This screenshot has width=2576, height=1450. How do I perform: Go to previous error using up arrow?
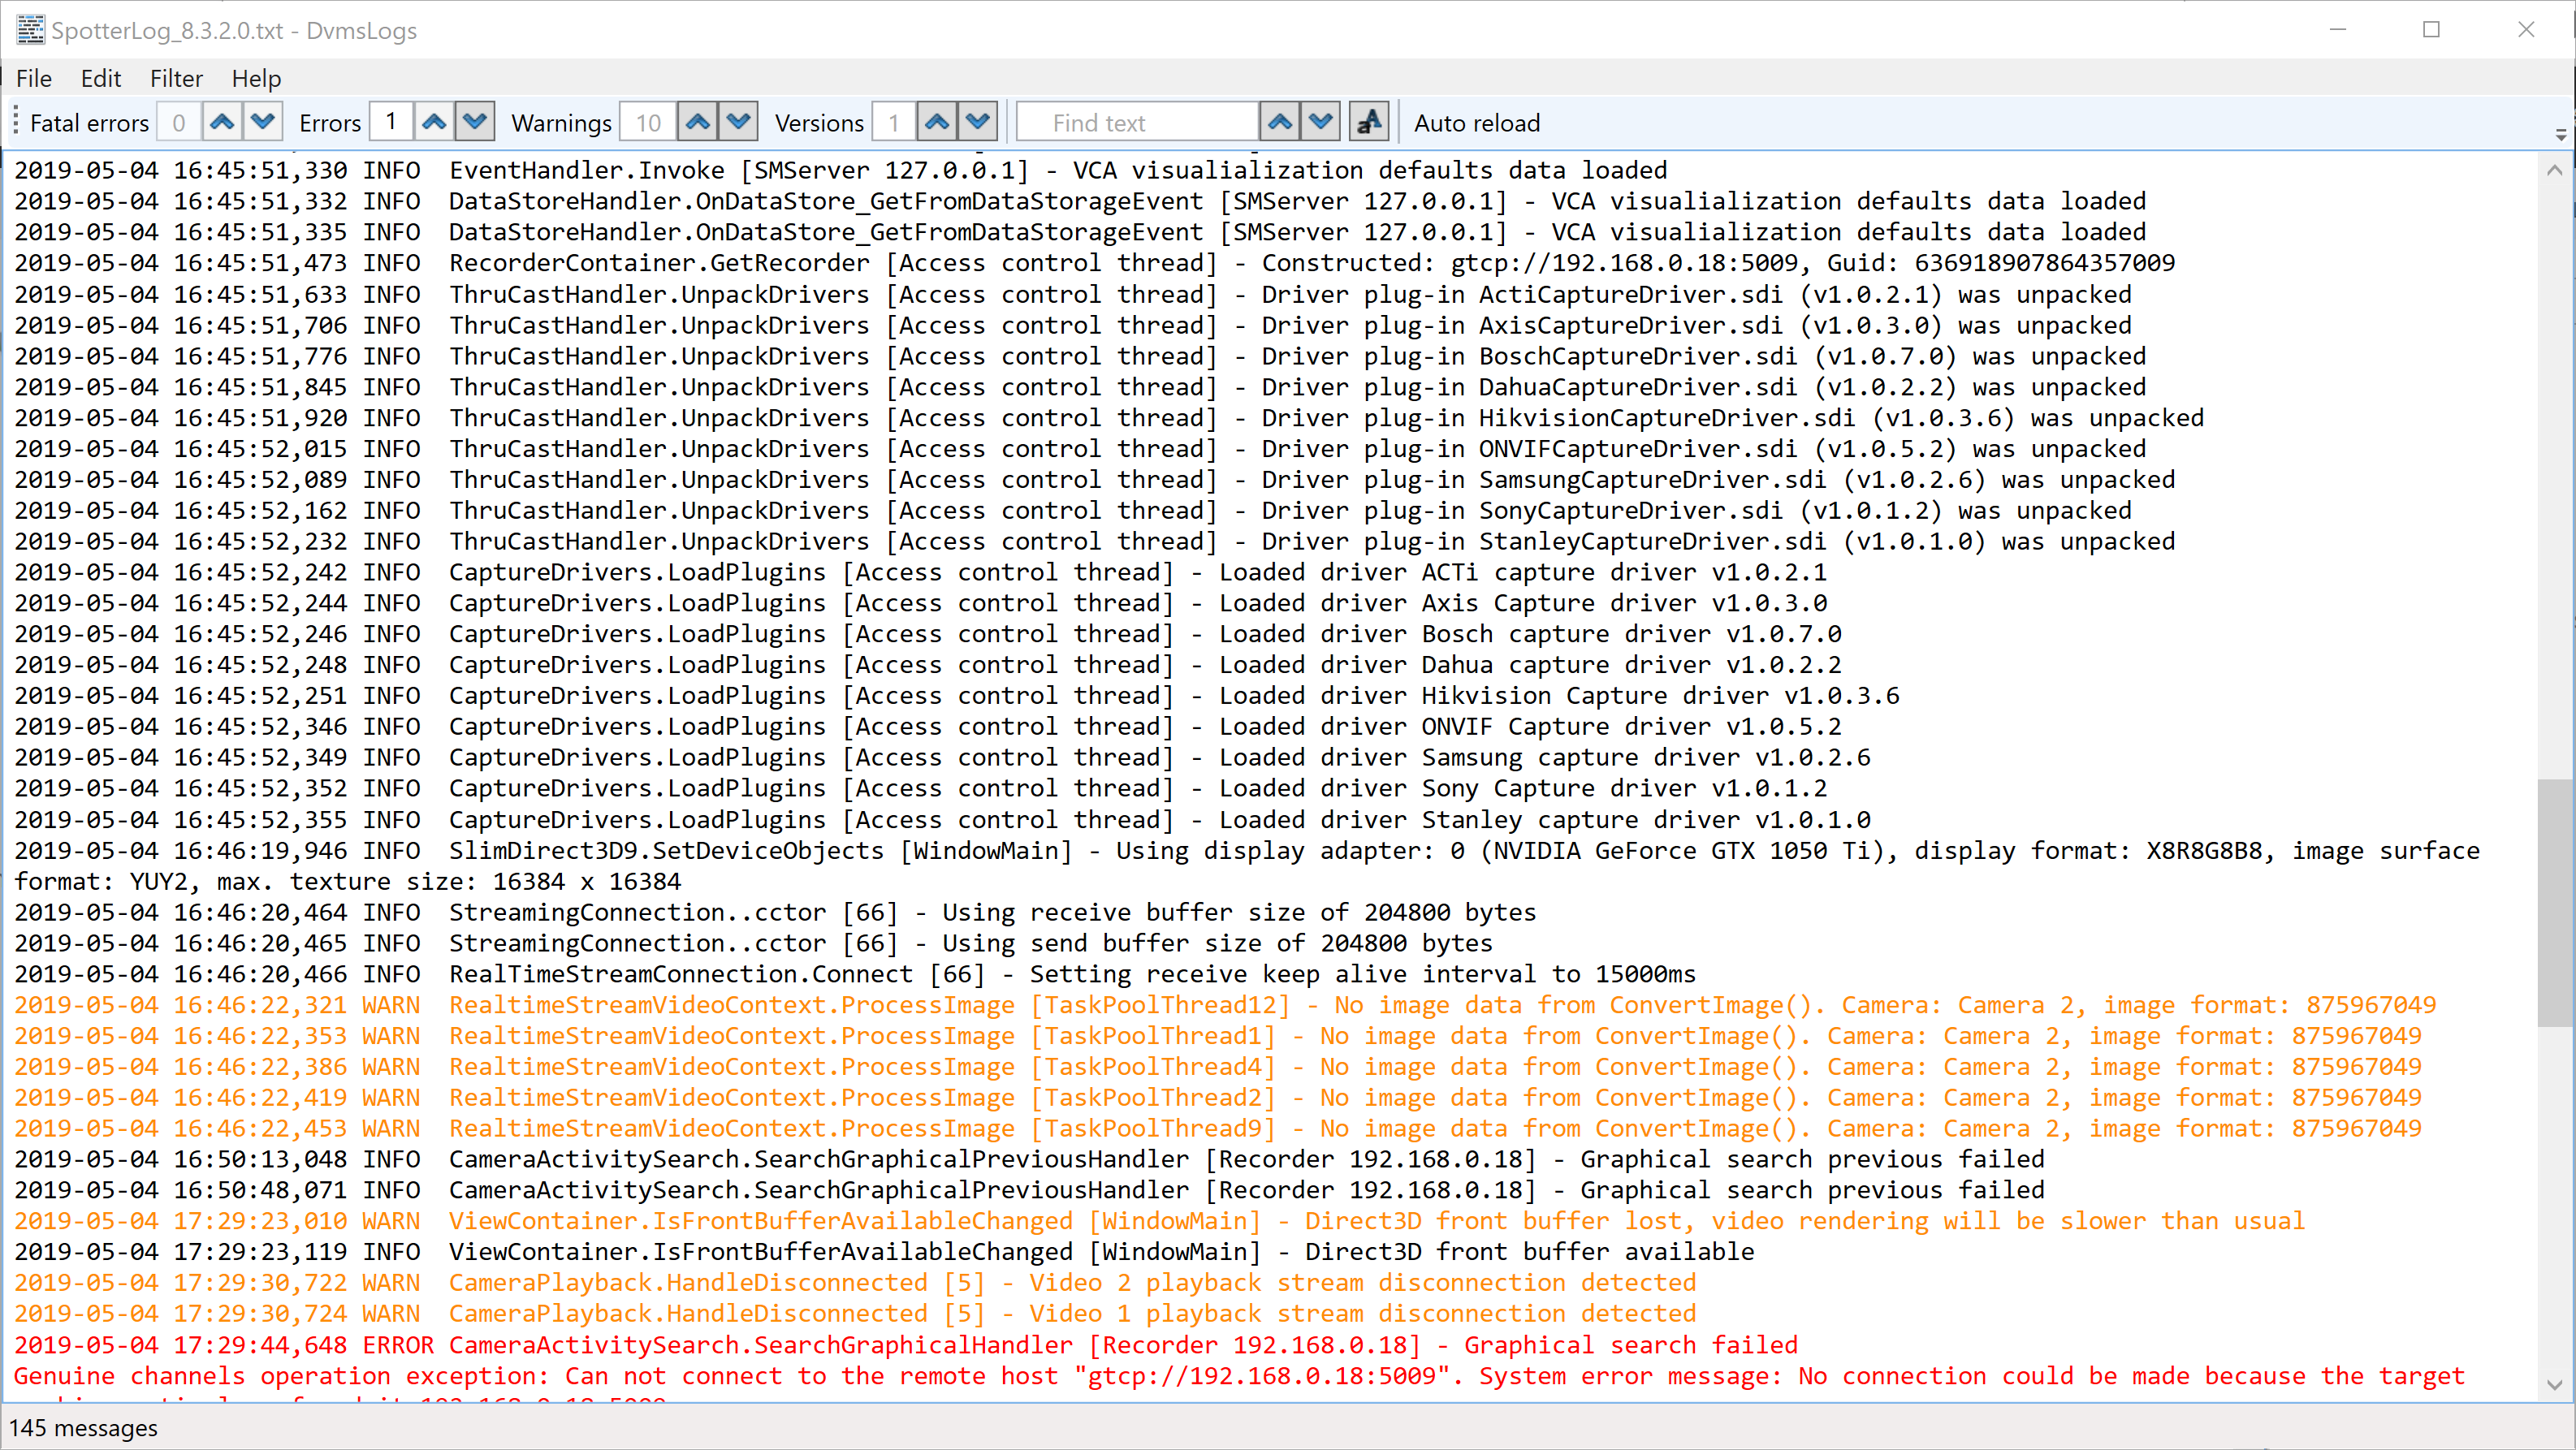tap(434, 122)
